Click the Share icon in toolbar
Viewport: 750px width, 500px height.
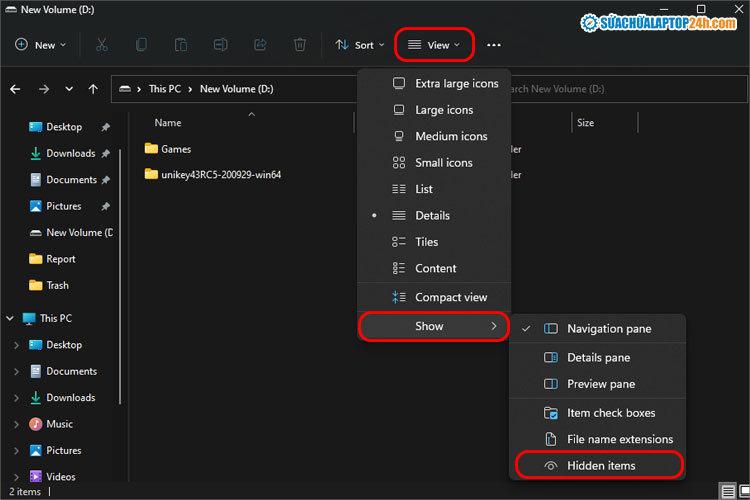click(x=260, y=45)
